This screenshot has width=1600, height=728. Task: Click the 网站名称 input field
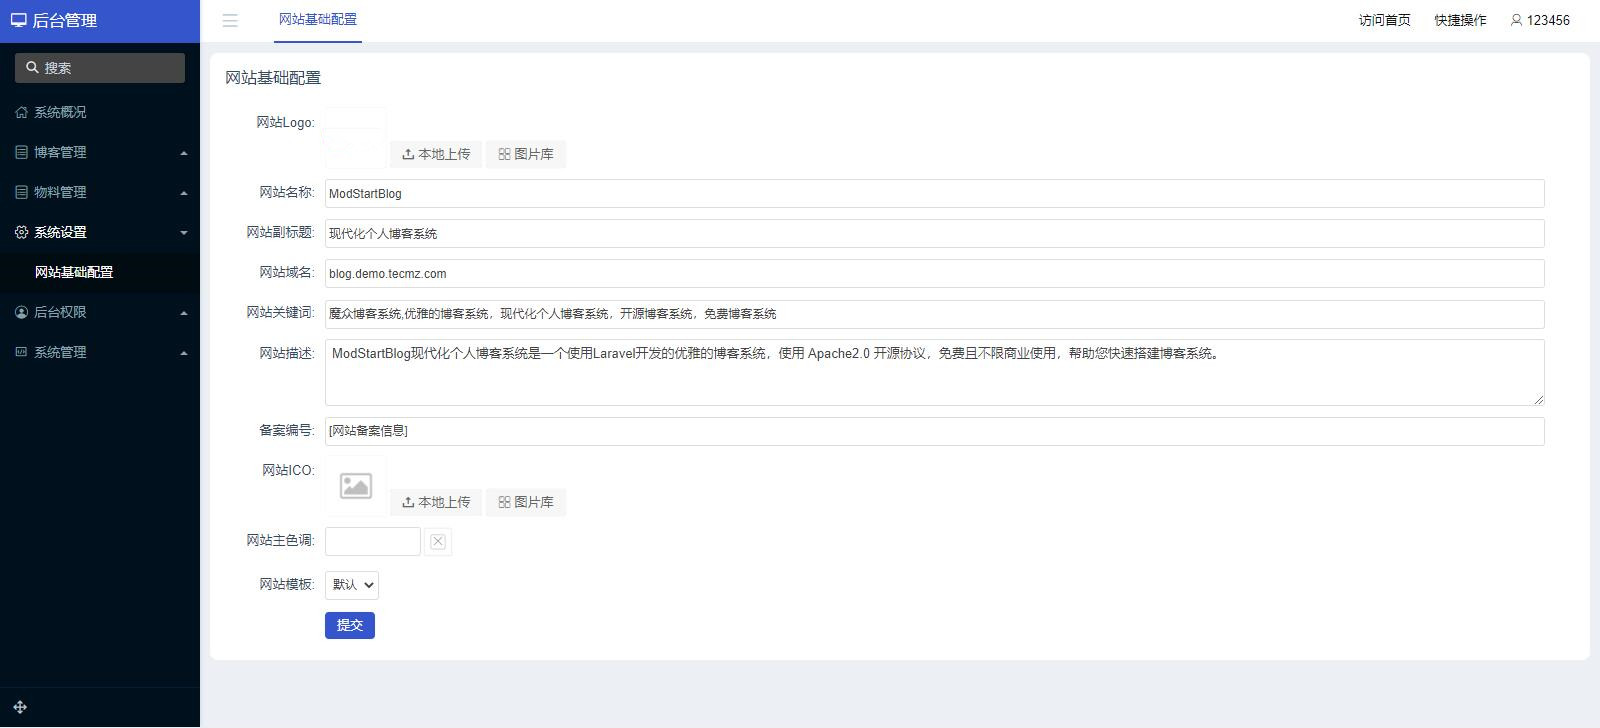(935, 194)
